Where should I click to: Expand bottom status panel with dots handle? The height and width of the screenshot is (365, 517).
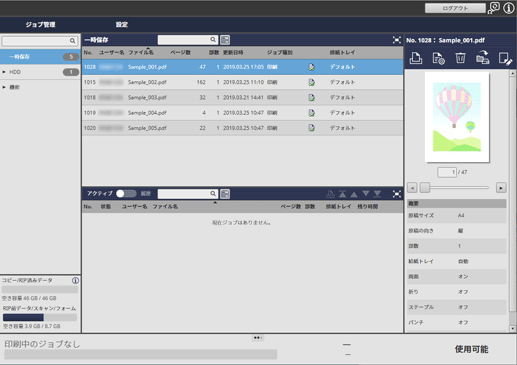[x=257, y=338]
